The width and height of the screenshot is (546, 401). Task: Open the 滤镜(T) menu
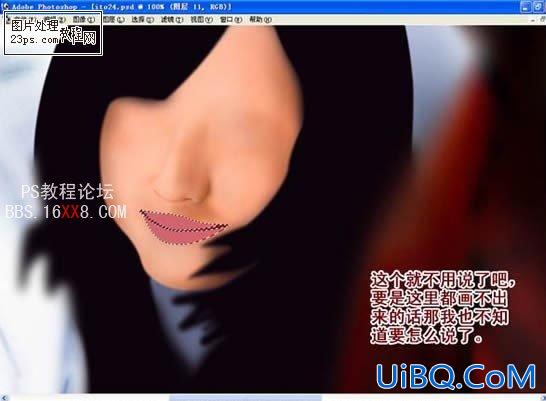[172, 19]
